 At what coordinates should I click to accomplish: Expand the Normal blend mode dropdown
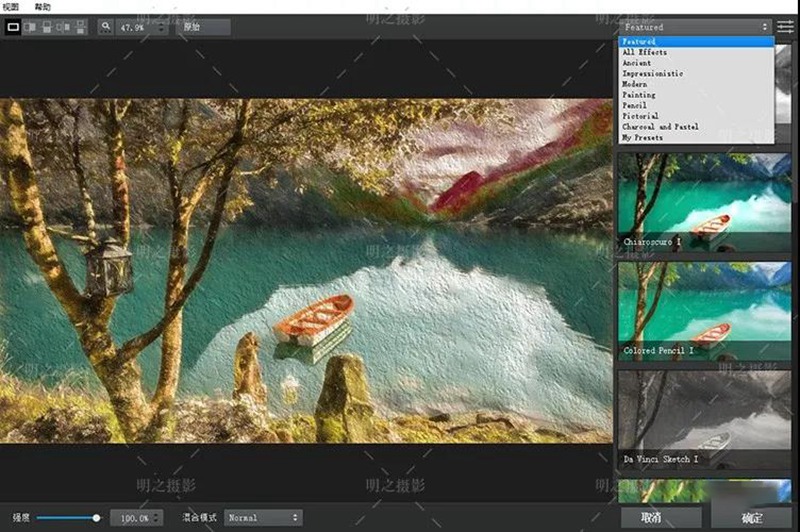point(263,517)
